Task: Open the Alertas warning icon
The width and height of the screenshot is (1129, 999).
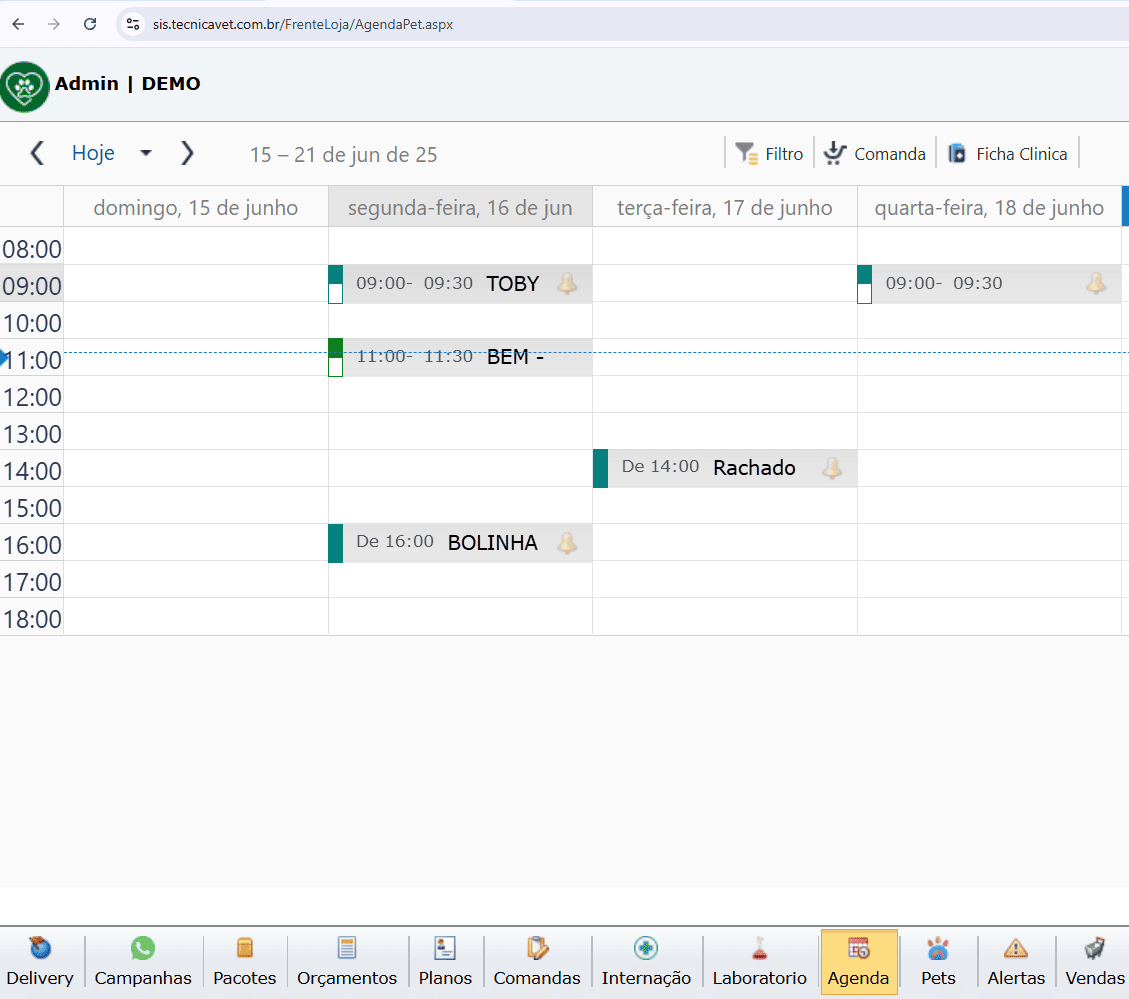Action: 1016,949
